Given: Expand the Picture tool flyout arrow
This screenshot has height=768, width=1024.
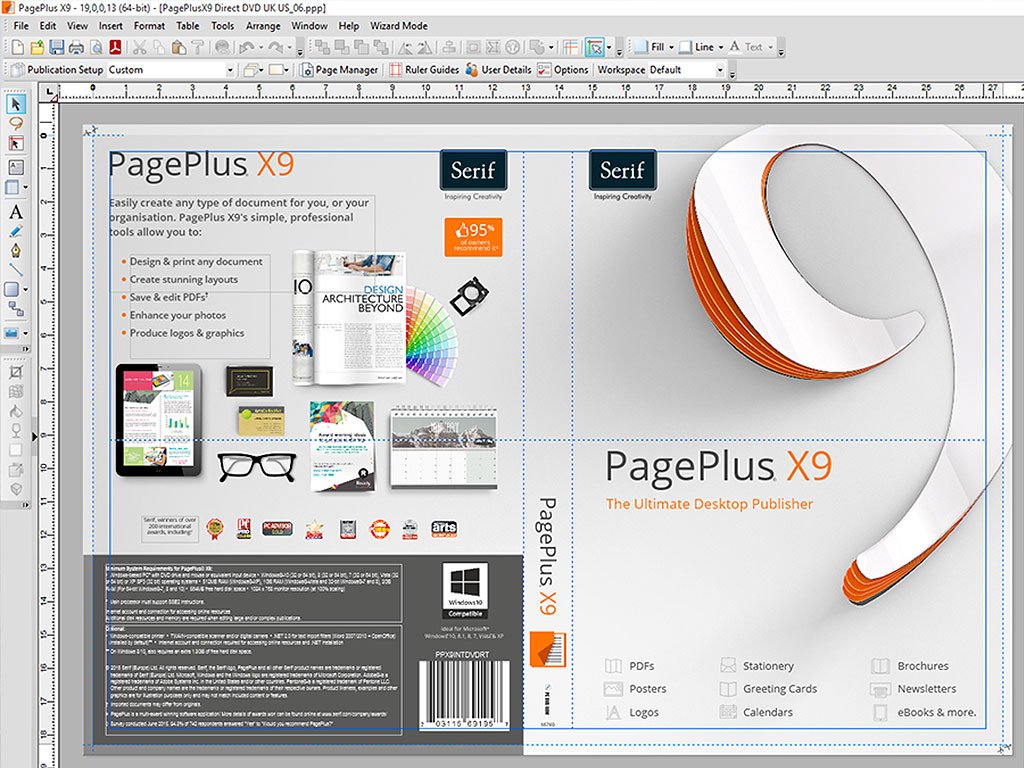Looking at the screenshot, I should click(25, 333).
